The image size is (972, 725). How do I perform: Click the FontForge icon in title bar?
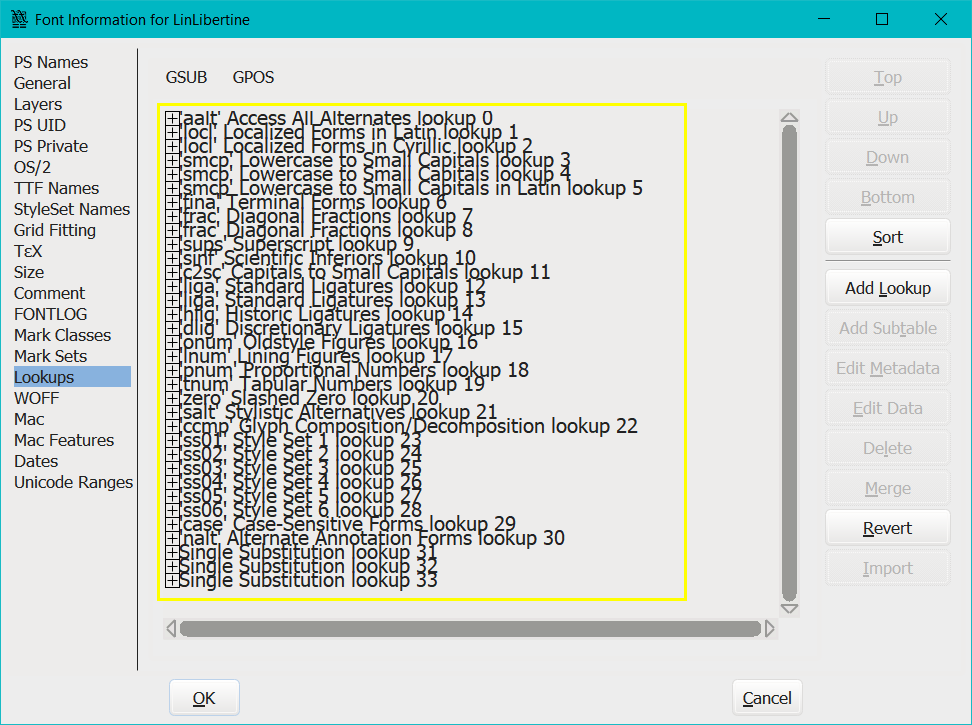19,19
